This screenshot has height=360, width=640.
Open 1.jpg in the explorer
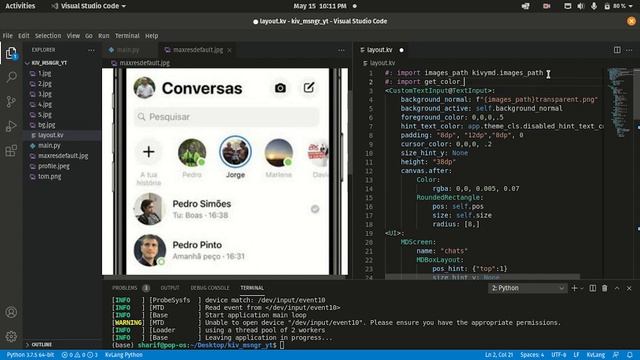point(44,73)
